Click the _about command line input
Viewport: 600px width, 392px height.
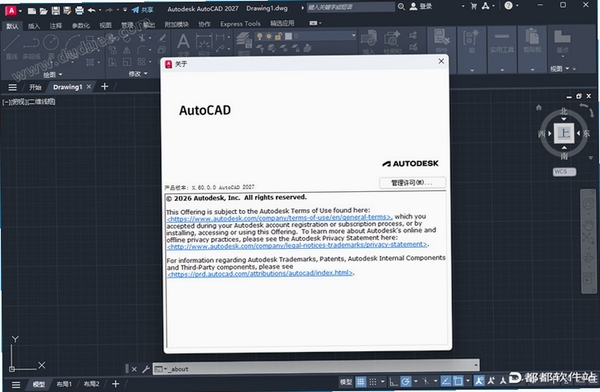pyautogui.click(x=316, y=369)
